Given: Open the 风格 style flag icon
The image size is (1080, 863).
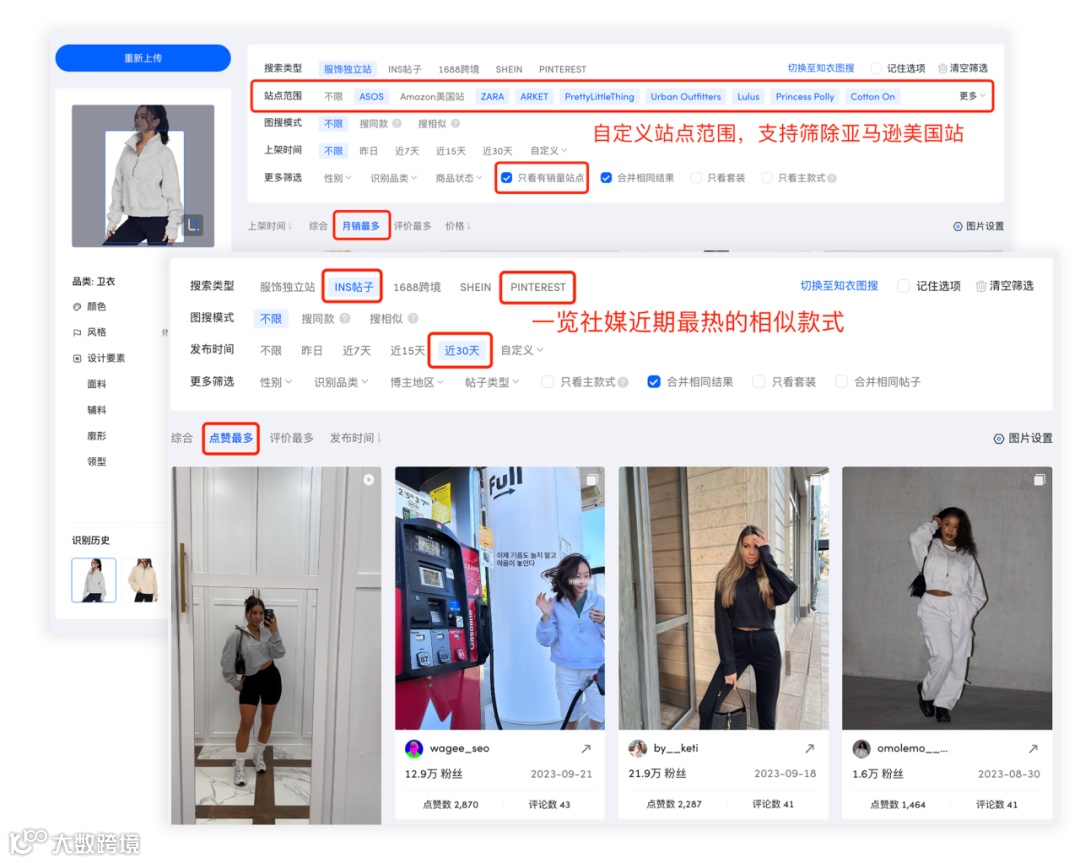Looking at the screenshot, I should coord(77,332).
